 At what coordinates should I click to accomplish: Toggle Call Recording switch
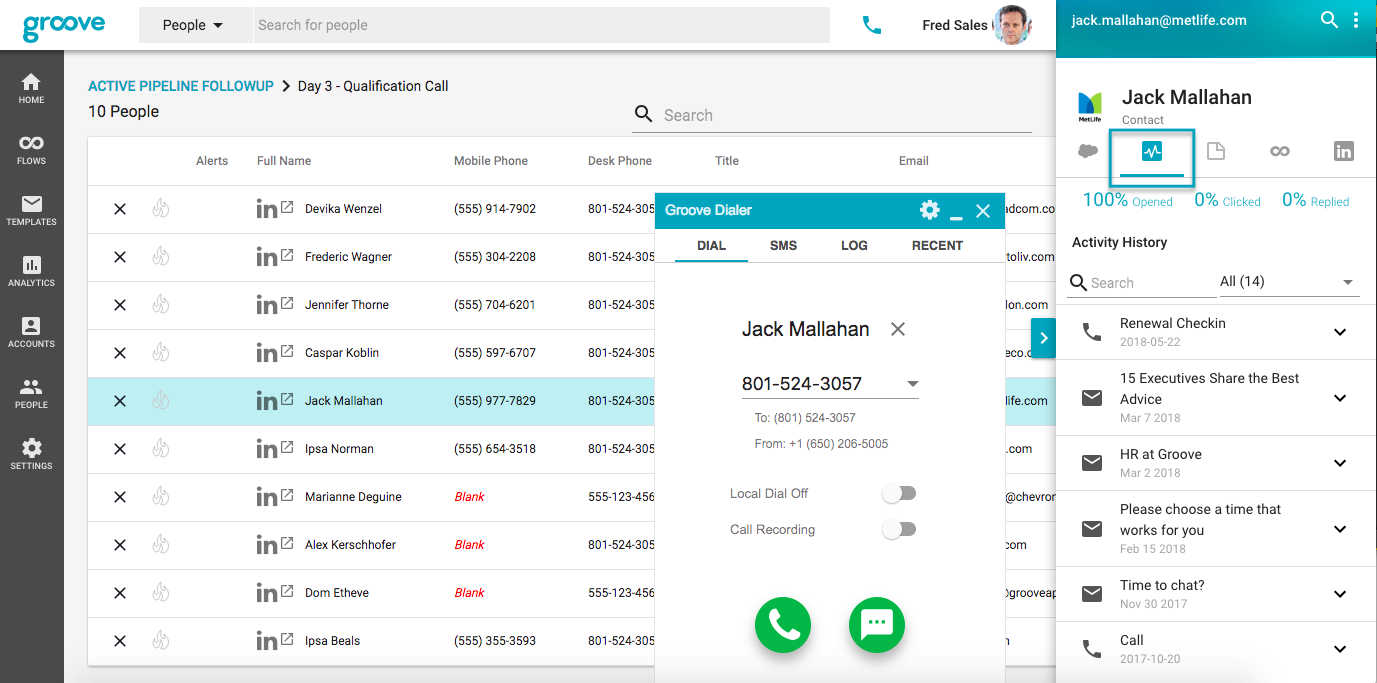899,529
